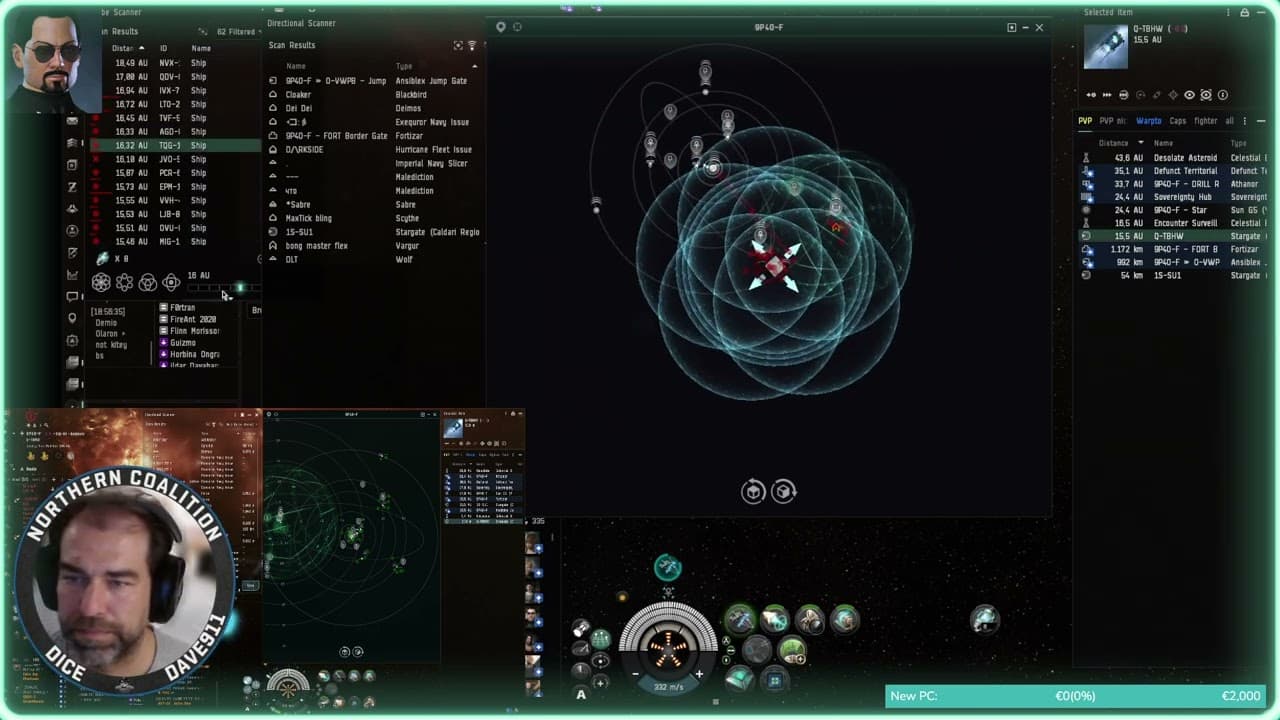This screenshot has width=1280, height=720.
Task: Lock the Selected Item window with padlock
Action: coord(1244,13)
